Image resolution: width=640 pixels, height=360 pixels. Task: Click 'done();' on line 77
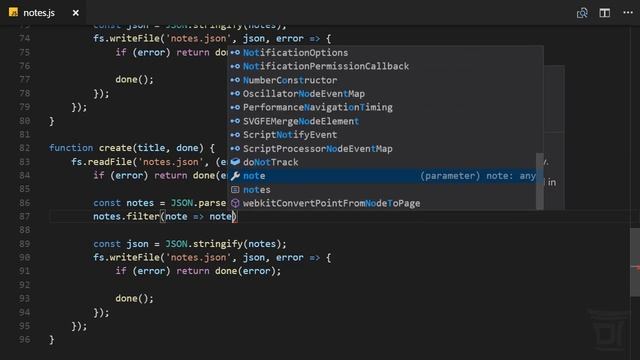coord(134,80)
